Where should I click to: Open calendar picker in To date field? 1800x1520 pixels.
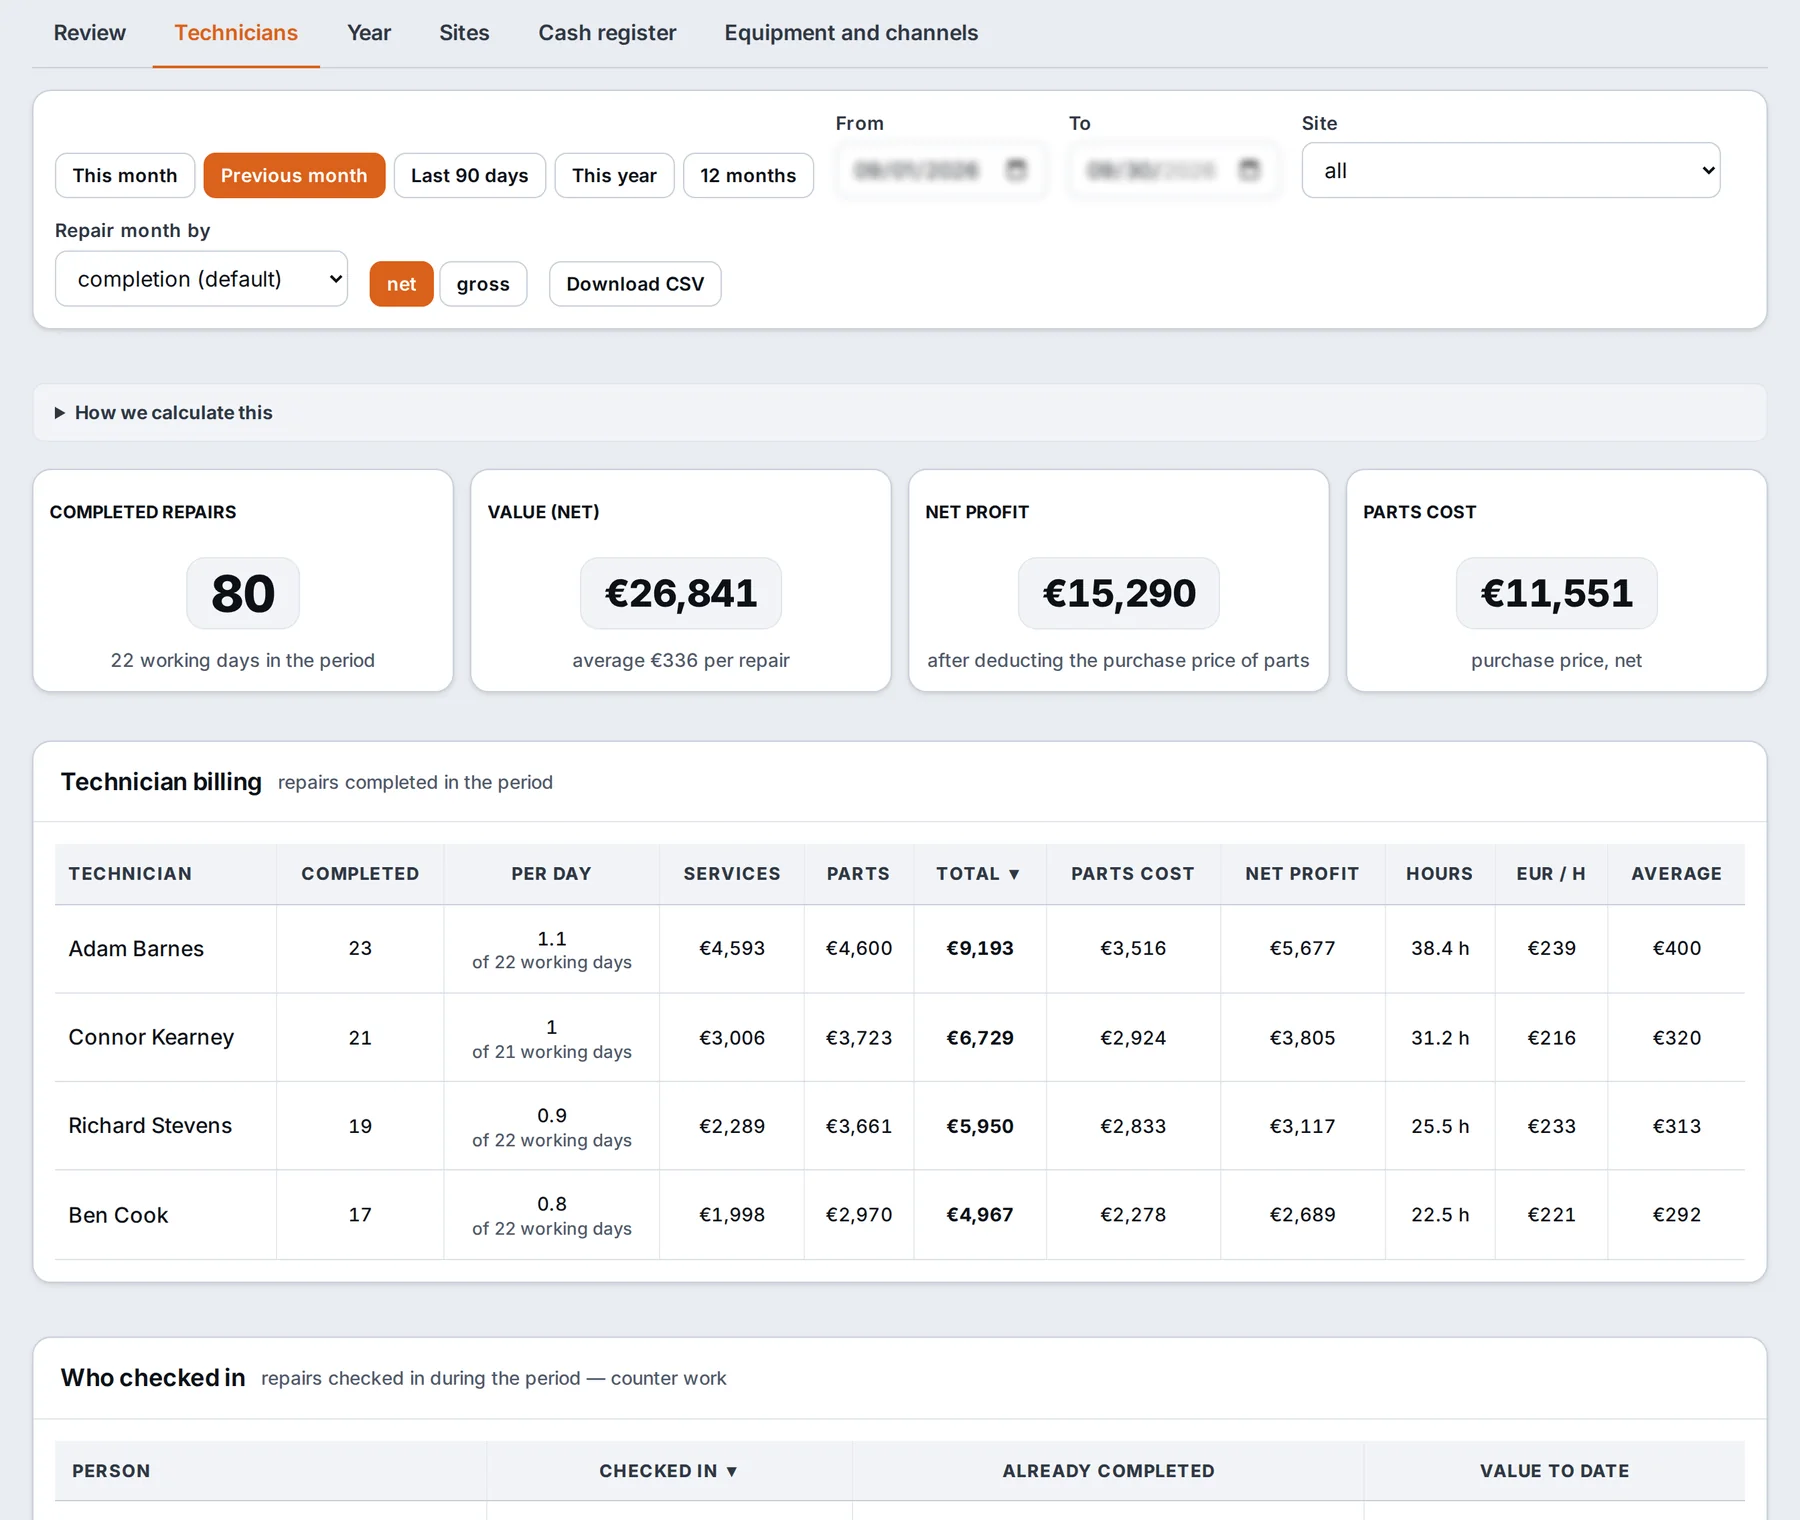pyautogui.click(x=1249, y=169)
